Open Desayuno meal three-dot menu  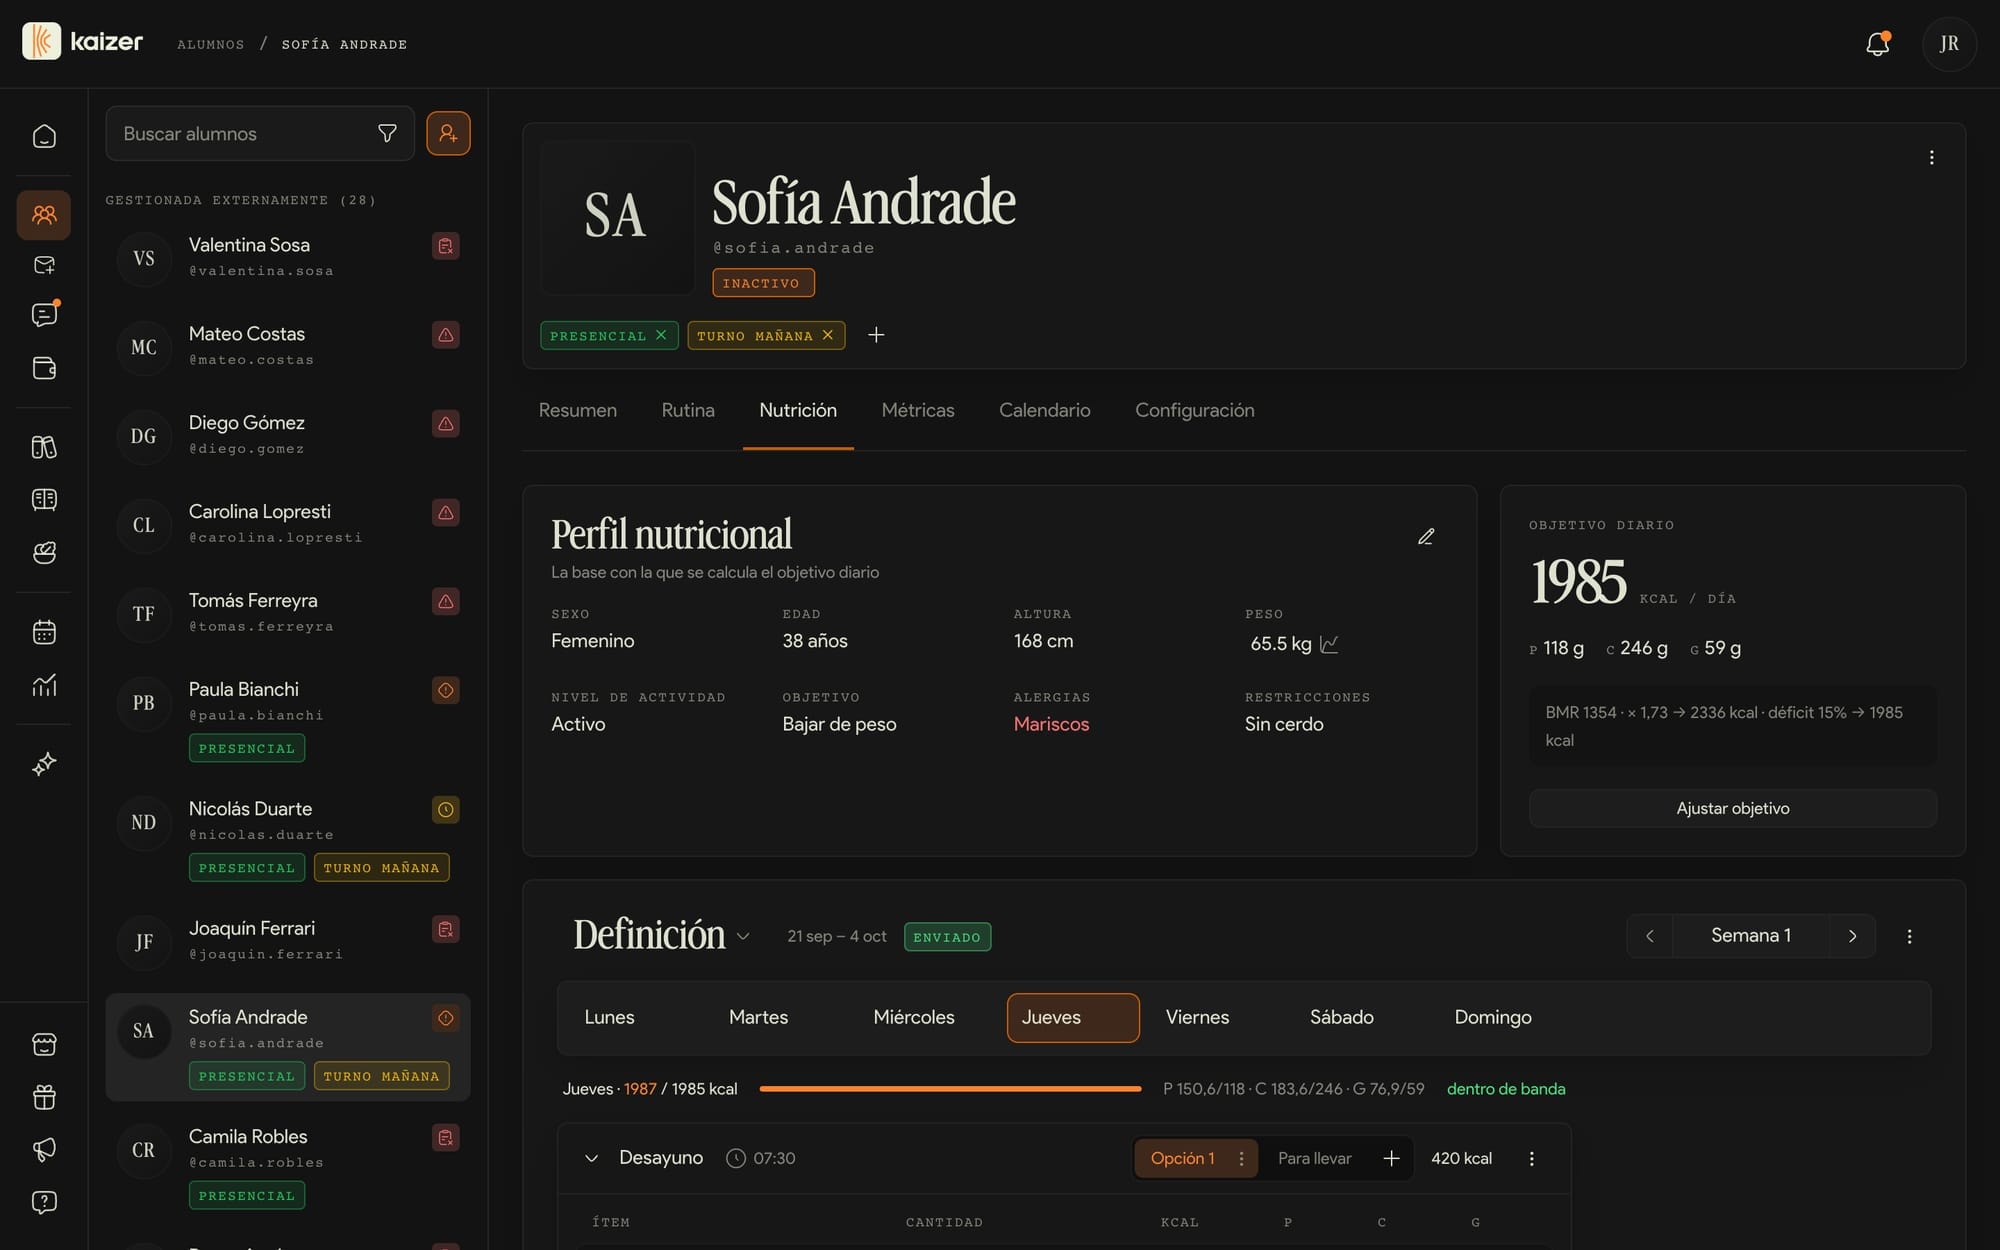point(1531,1158)
